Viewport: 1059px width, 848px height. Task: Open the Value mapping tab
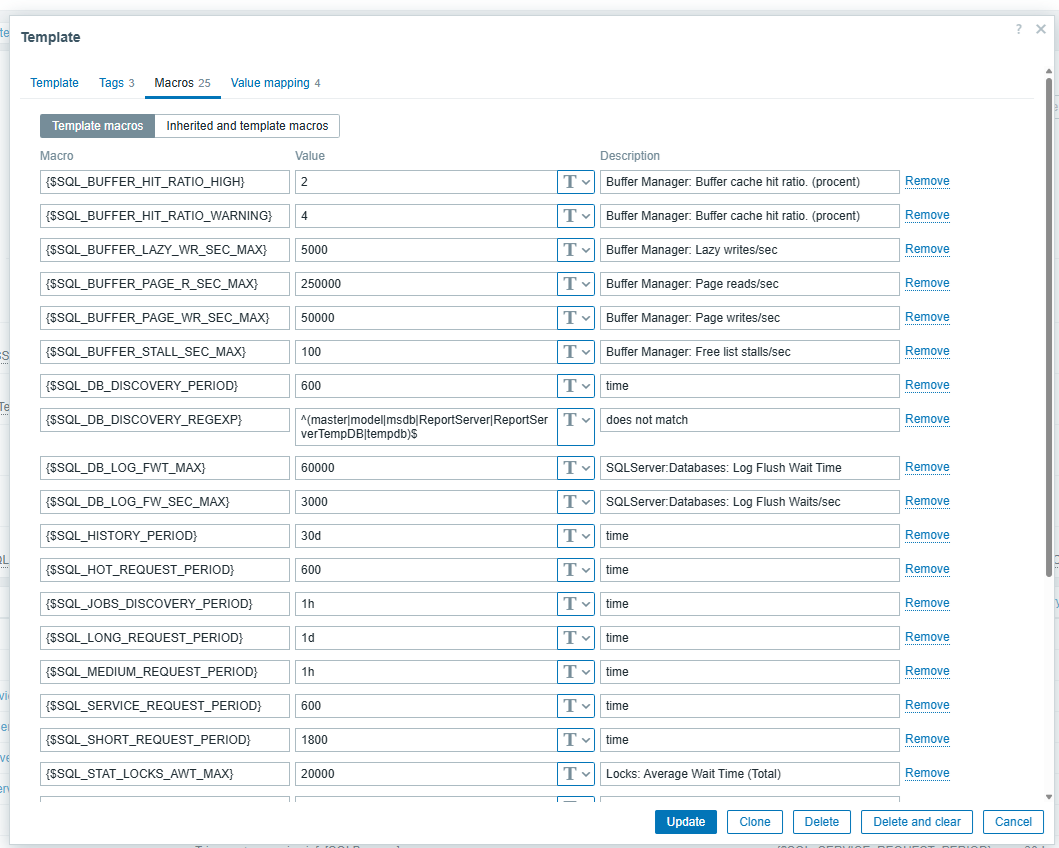point(276,82)
